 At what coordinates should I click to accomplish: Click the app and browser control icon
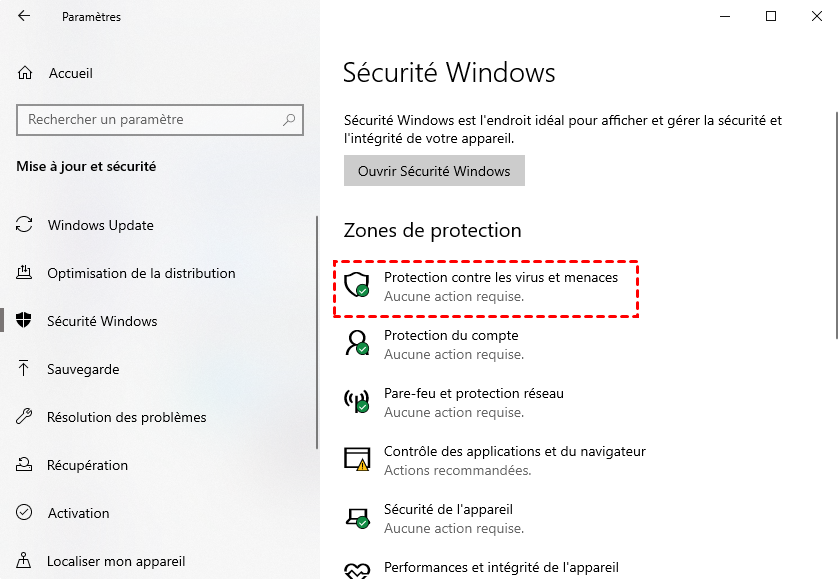coord(356,460)
